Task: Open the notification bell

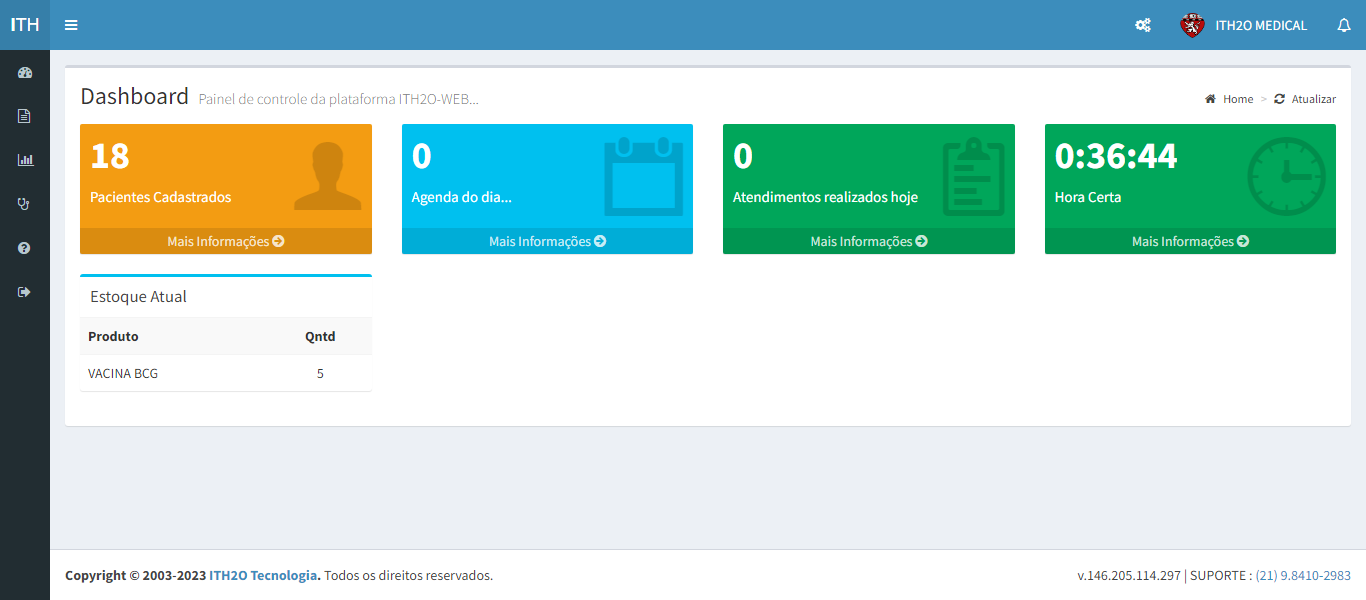Action: [x=1344, y=25]
